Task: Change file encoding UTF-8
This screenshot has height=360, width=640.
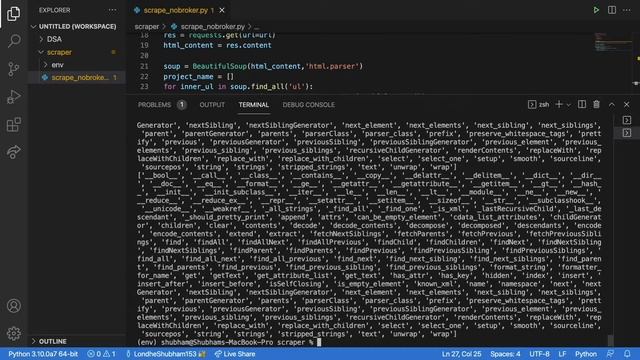Action: (x=539, y=354)
